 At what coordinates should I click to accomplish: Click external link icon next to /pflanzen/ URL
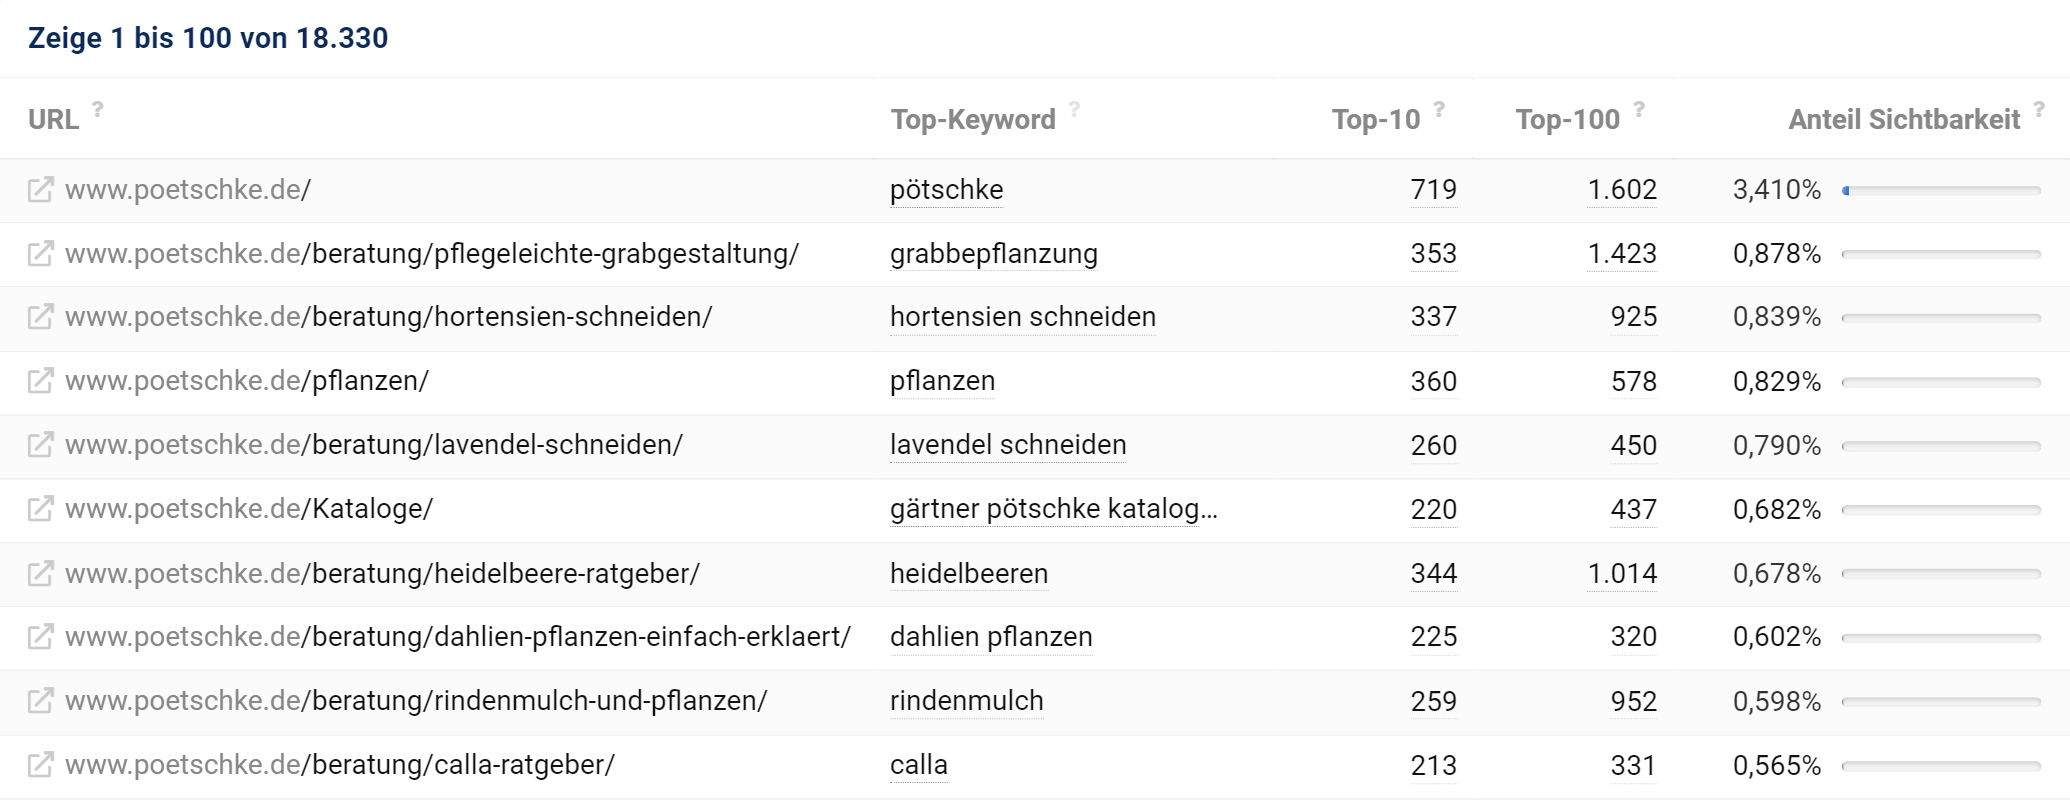tap(40, 381)
